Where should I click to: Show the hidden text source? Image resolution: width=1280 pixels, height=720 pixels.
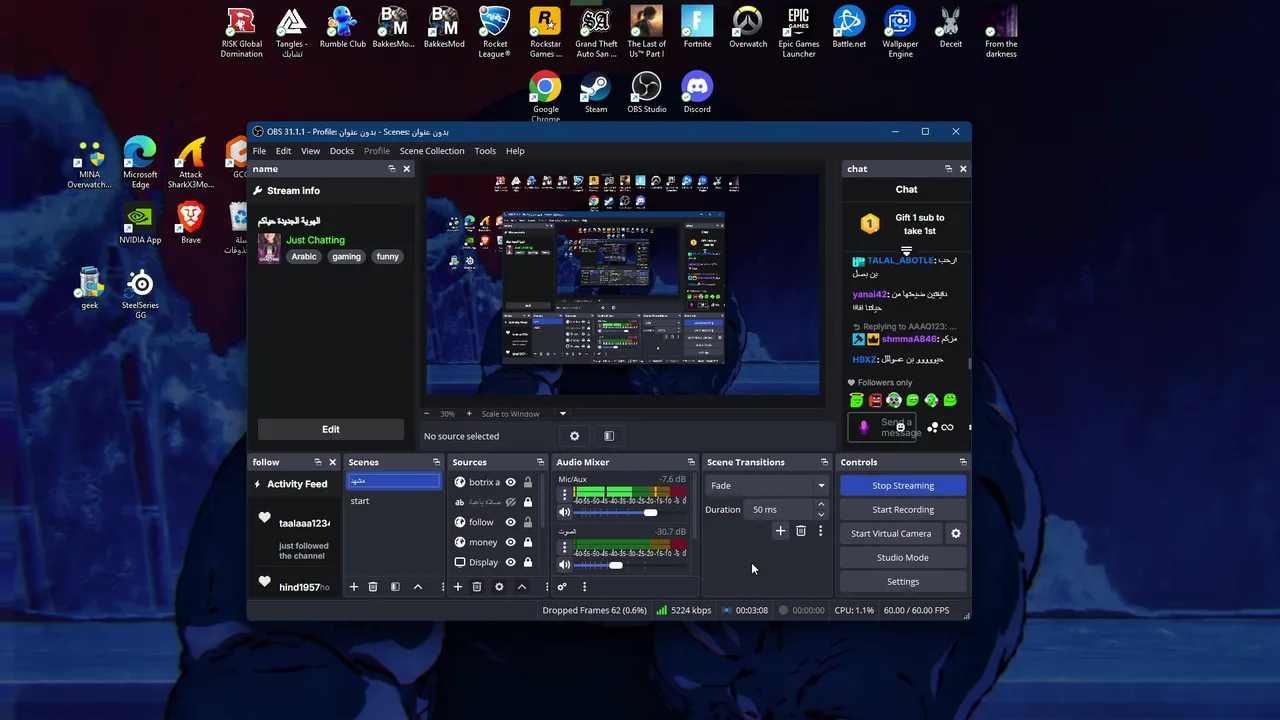click(510, 502)
